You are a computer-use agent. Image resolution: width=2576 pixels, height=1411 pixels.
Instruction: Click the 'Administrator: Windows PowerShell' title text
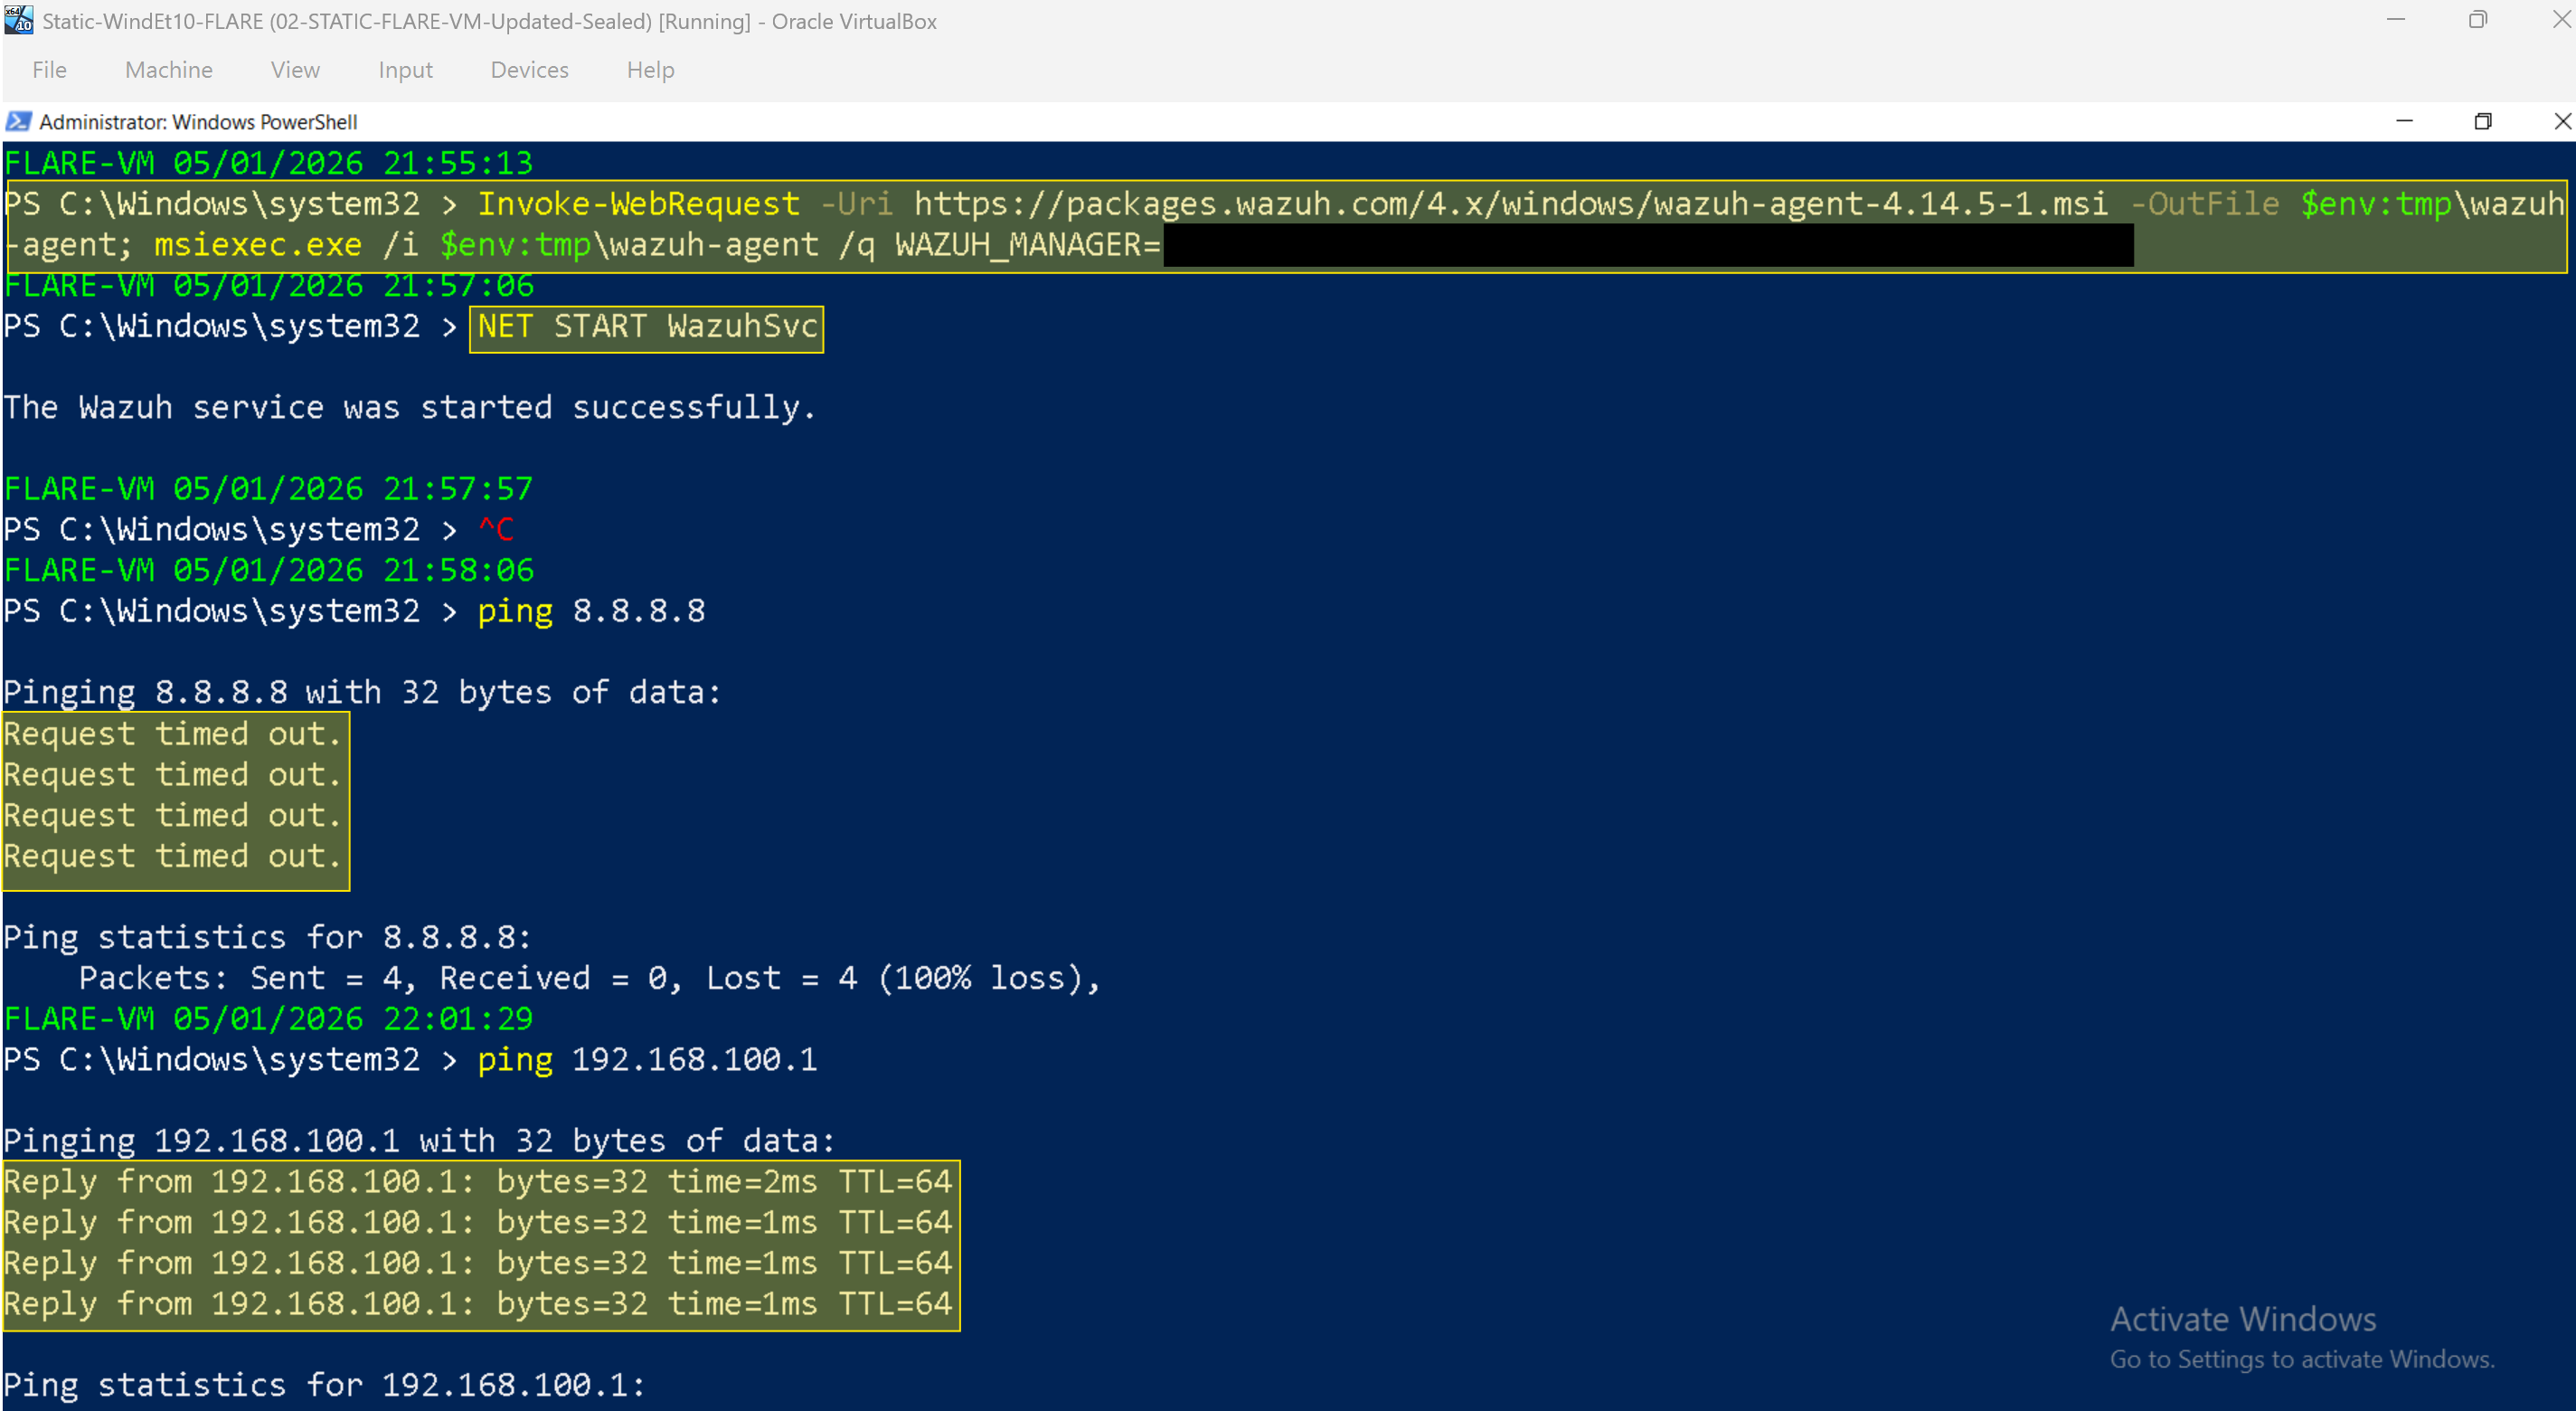(x=198, y=122)
